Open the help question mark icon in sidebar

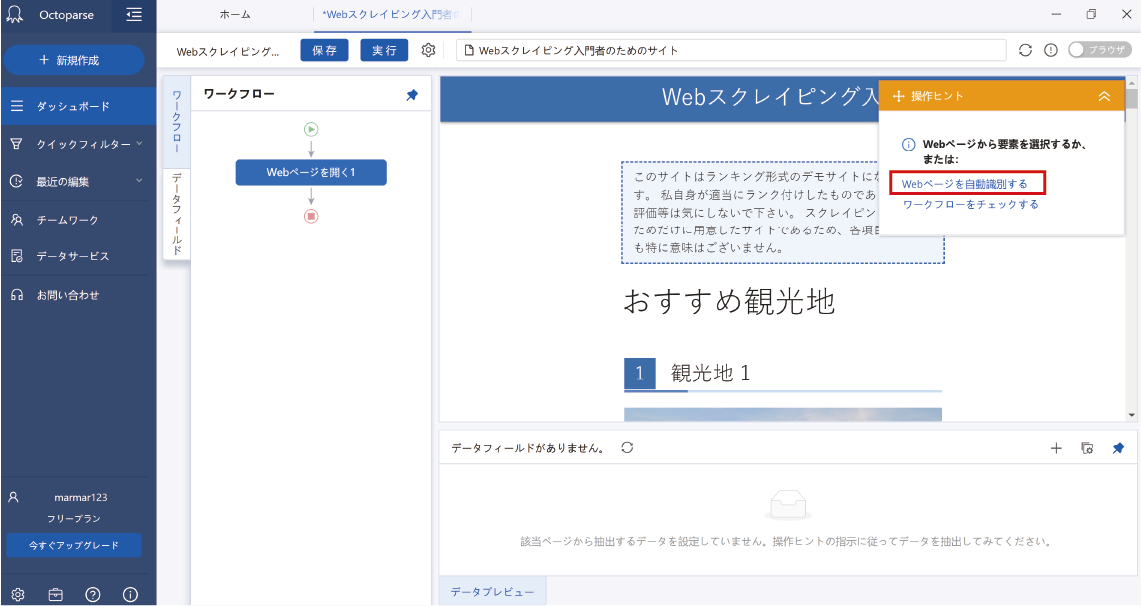(x=93, y=594)
